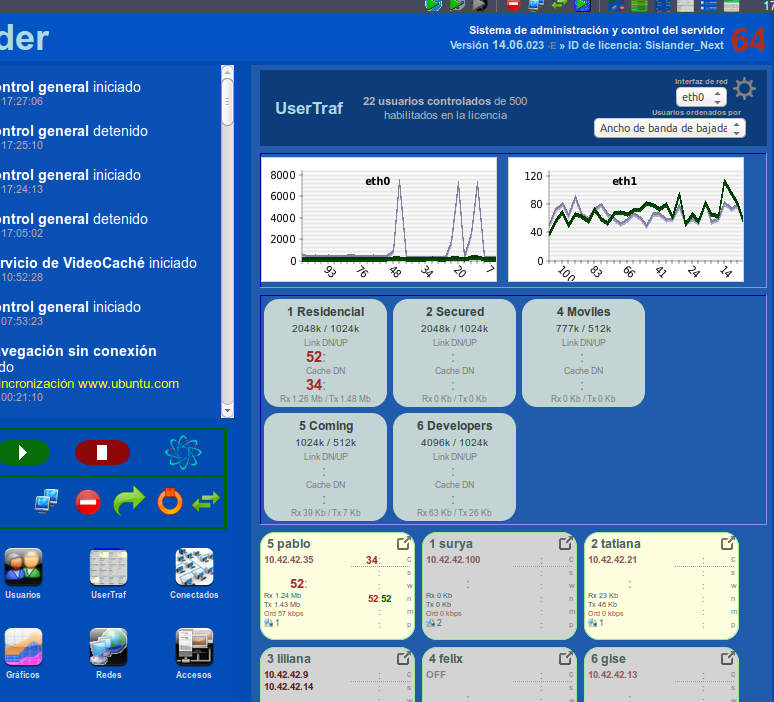
Task: Click IP address 10.42.42.13
Action: tap(613, 674)
